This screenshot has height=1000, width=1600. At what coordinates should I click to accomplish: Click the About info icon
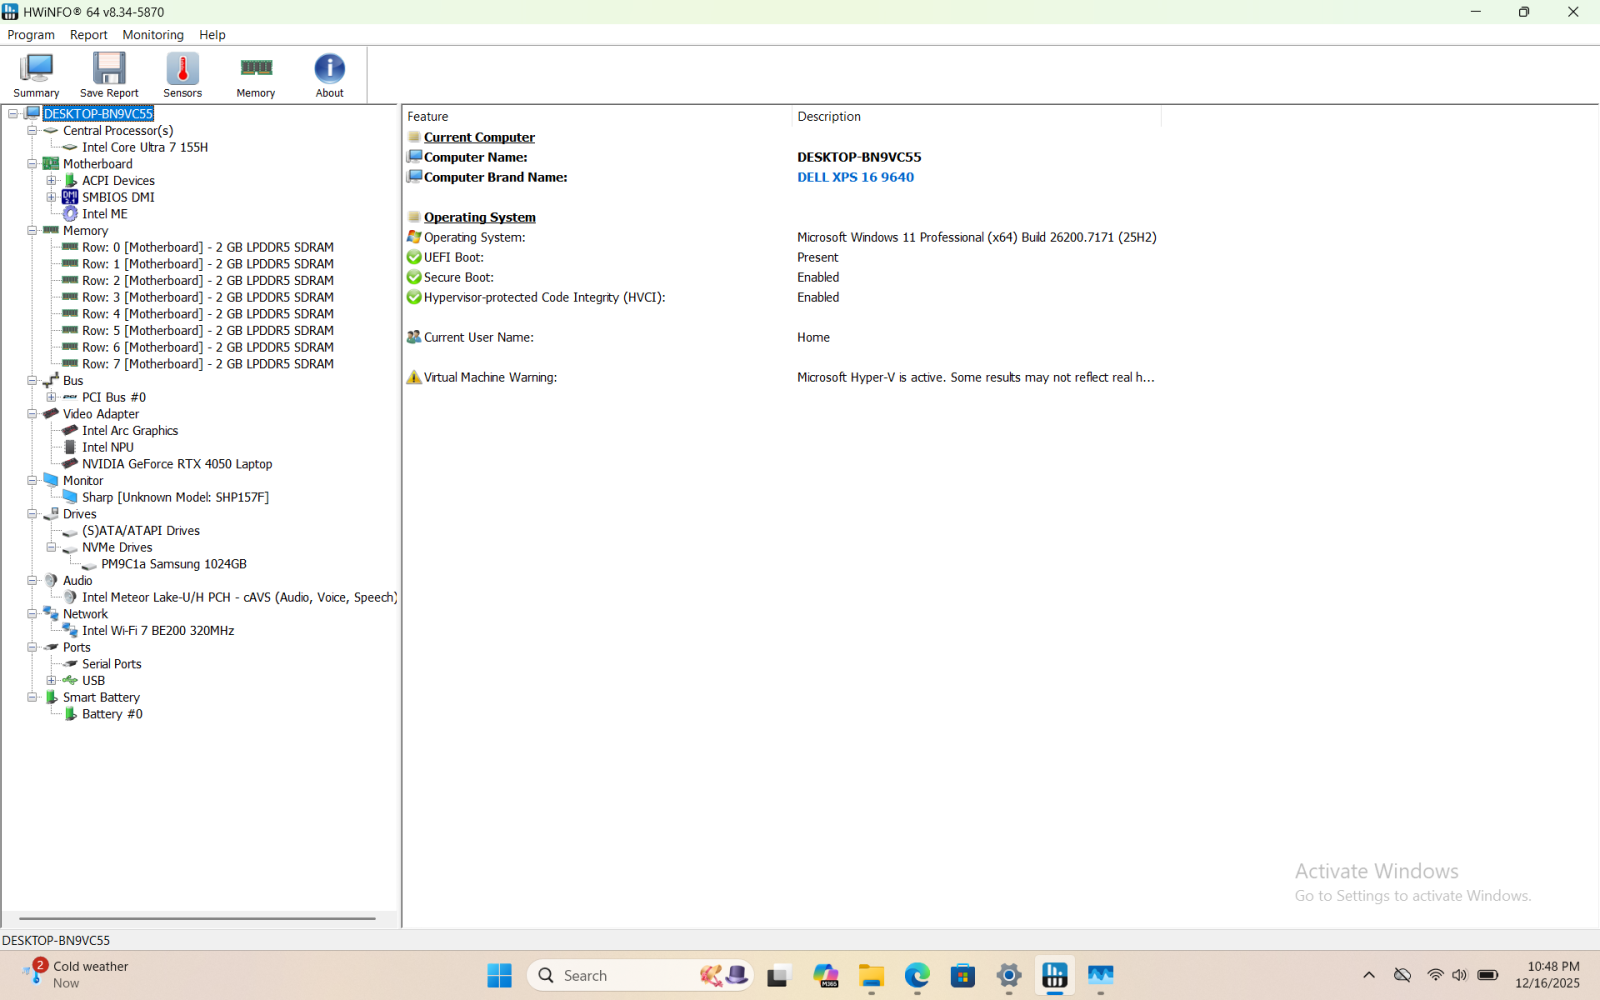coord(329,76)
